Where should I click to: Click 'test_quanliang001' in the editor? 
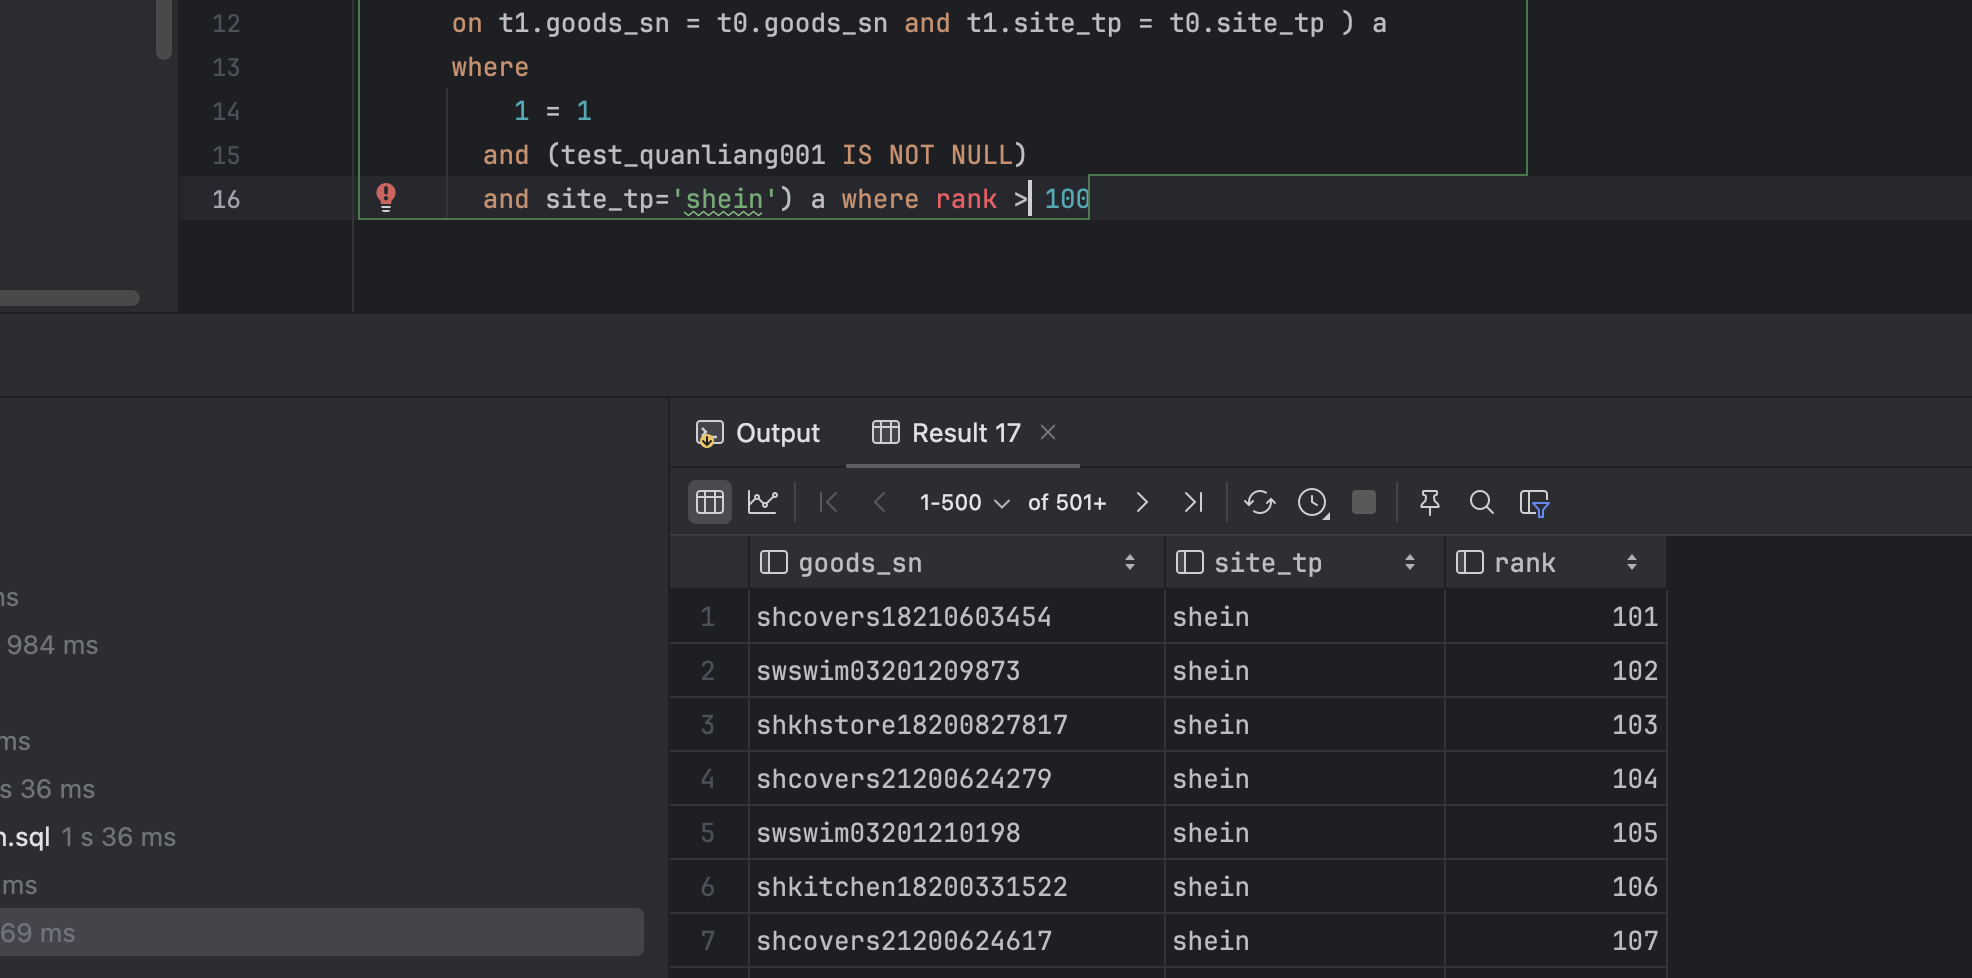click(x=693, y=155)
